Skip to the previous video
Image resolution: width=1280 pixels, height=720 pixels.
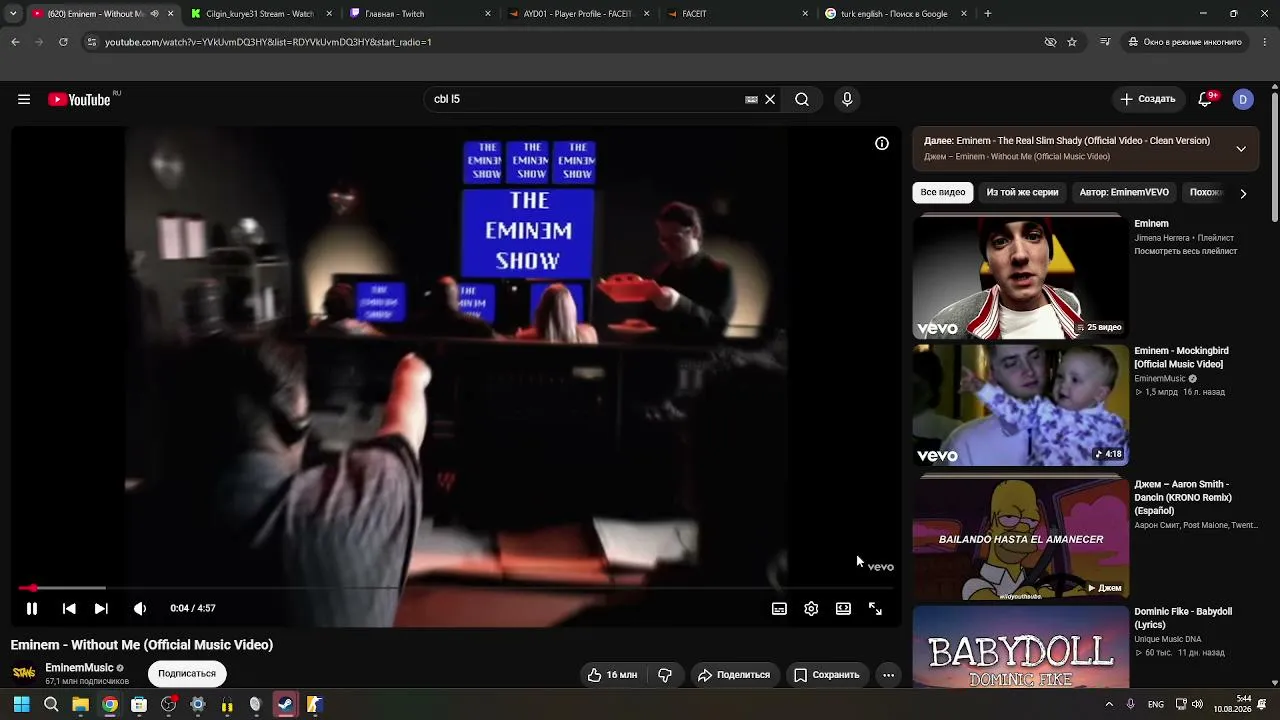point(69,608)
